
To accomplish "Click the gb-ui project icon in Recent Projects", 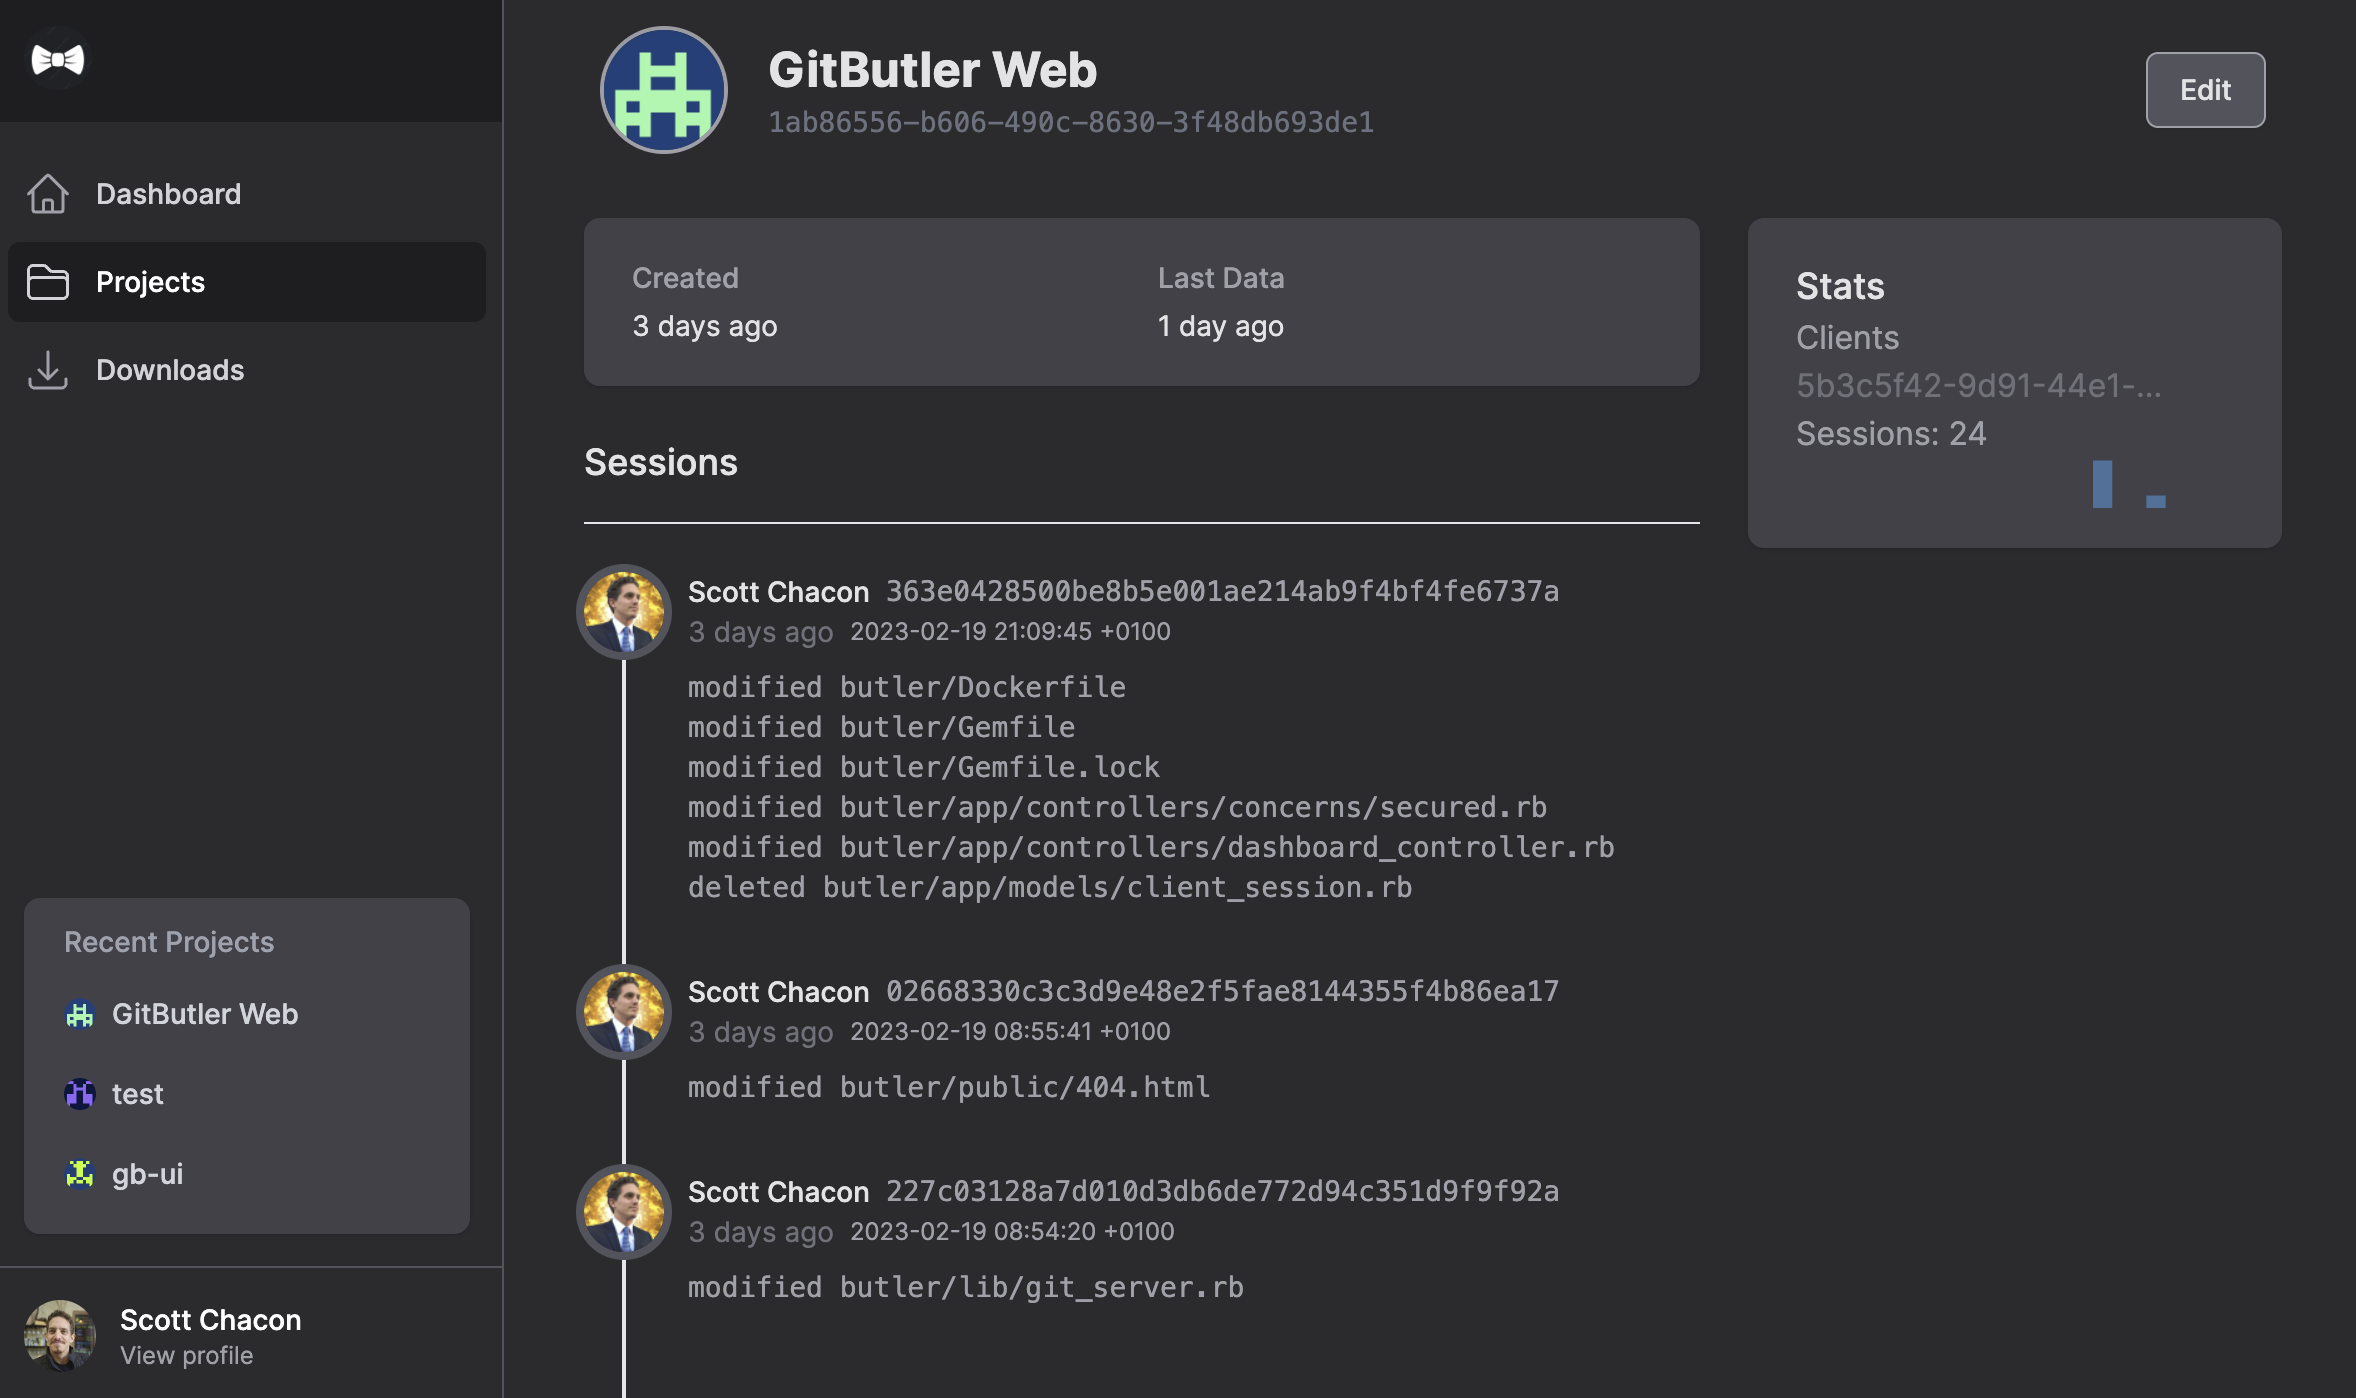I will [x=80, y=1174].
